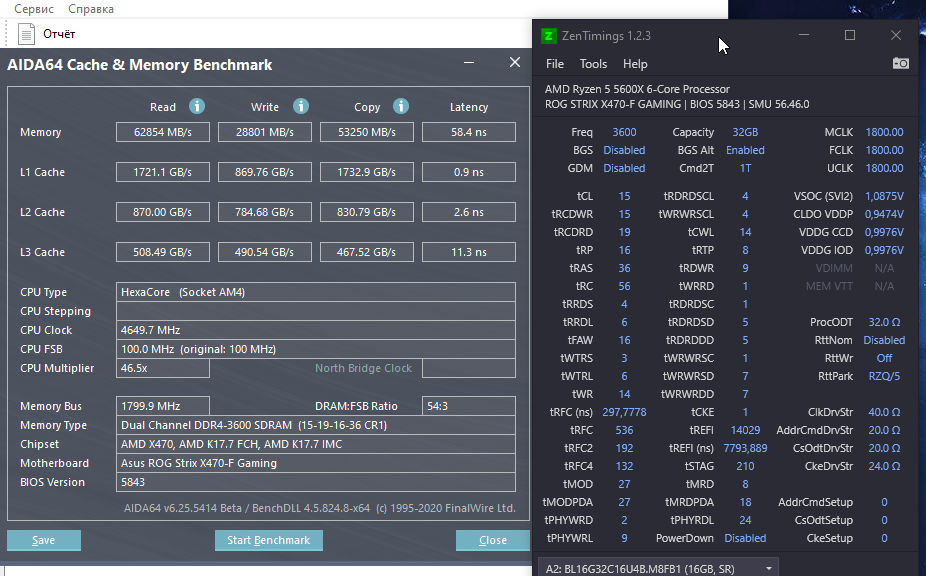Image resolution: width=926 pixels, height=576 pixels.
Task: Click the L2 Cache Write value 784.68 GB/s
Action: [265, 212]
